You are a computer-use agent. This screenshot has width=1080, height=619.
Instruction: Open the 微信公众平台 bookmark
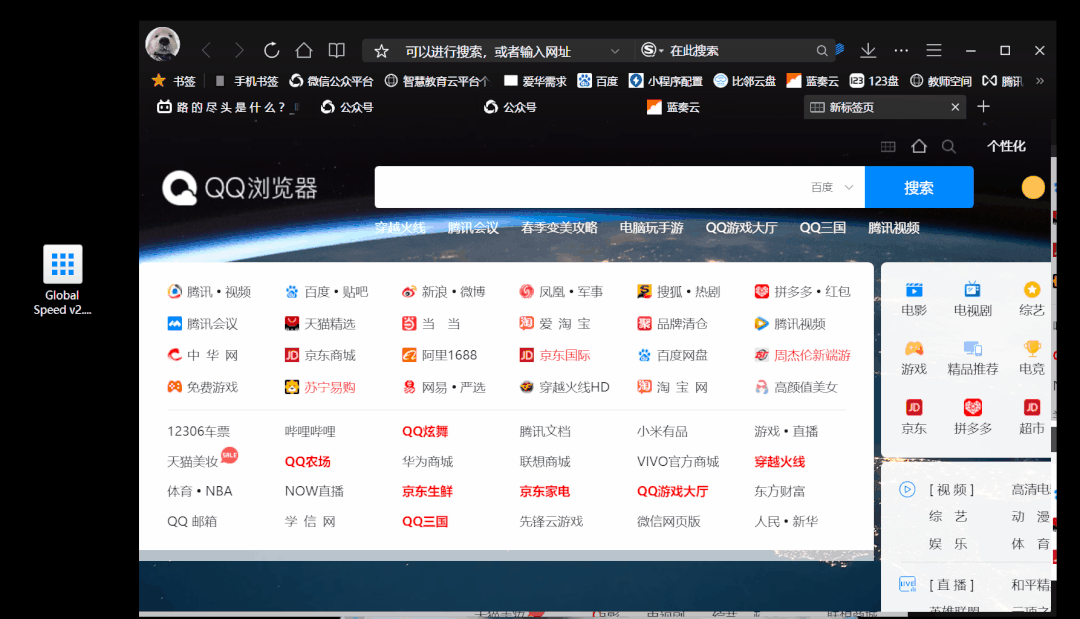point(331,81)
